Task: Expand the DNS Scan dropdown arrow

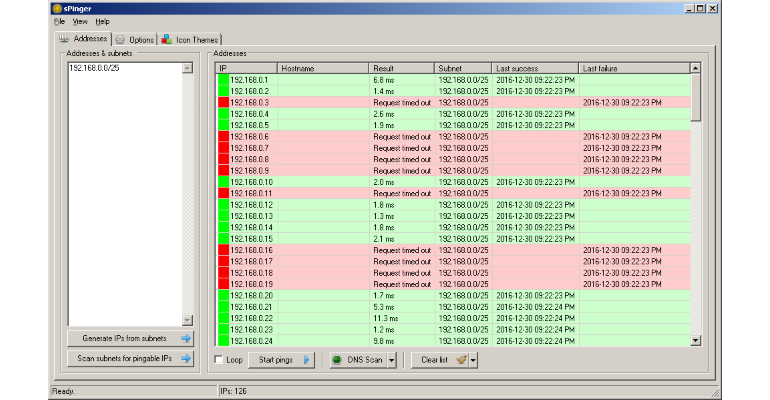Action: tap(391, 360)
